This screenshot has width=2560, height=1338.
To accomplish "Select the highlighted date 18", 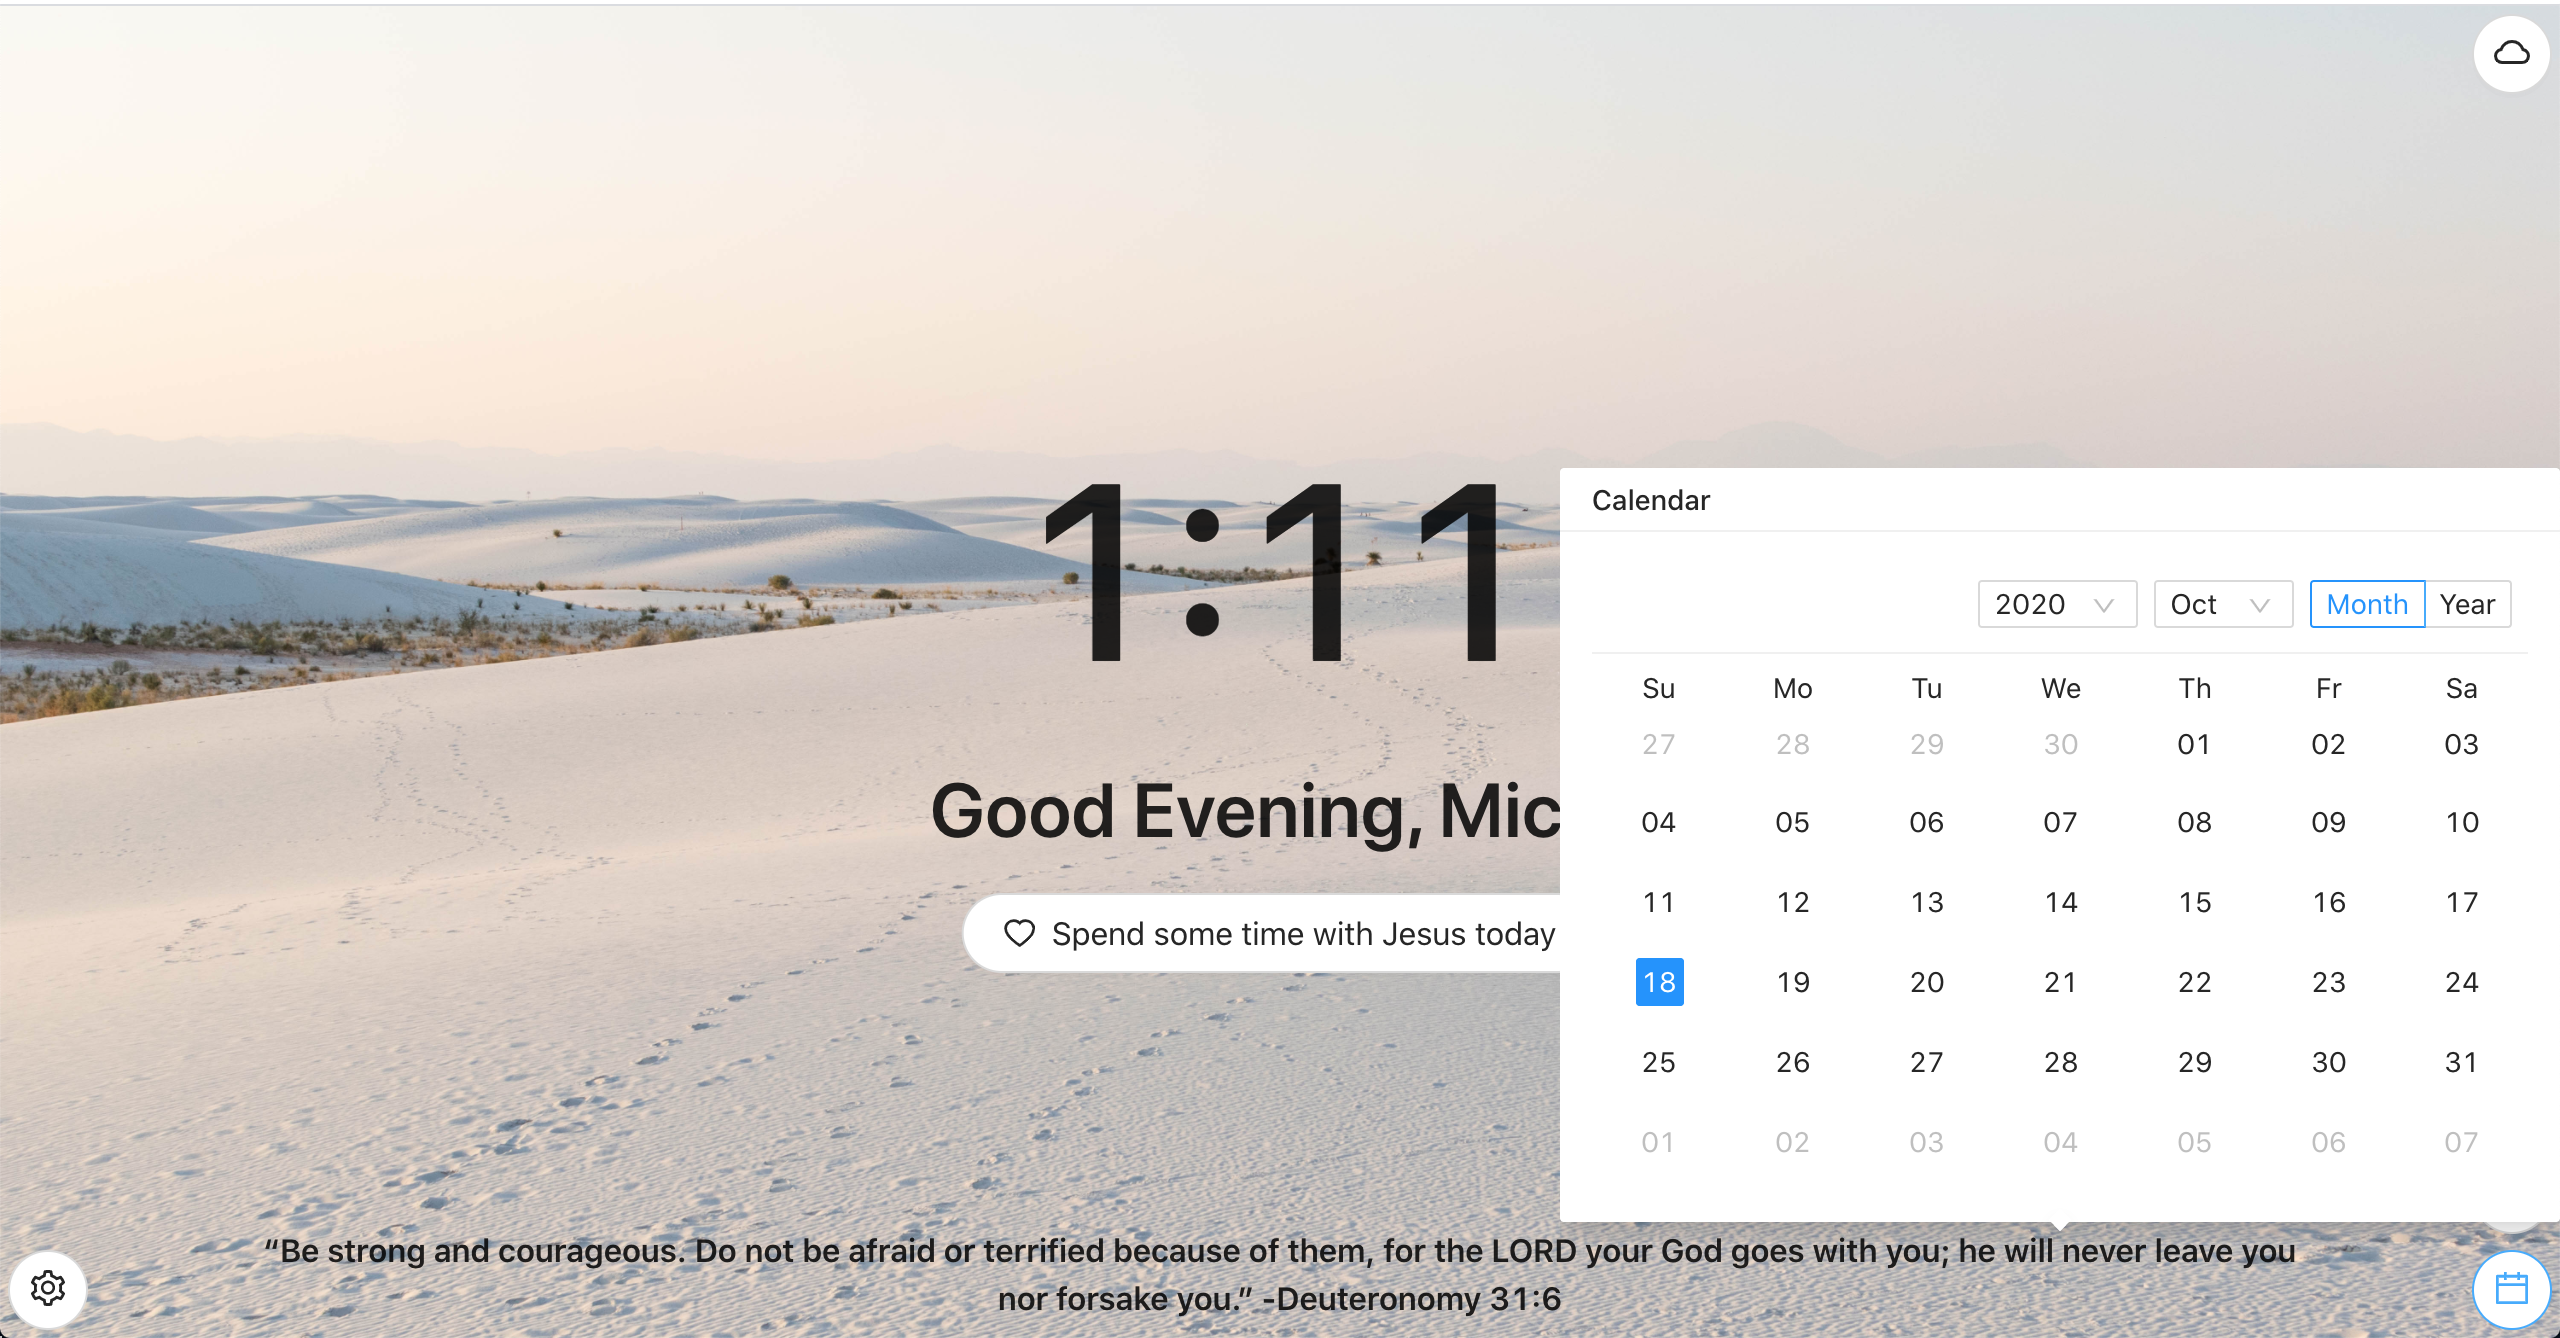I will pos(1659,982).
